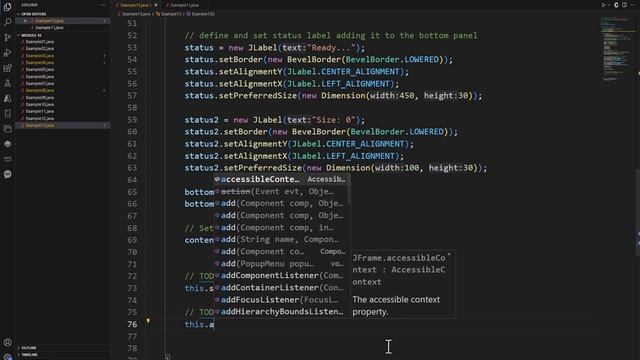Open Example03.java in file tree

coord(40,56)
